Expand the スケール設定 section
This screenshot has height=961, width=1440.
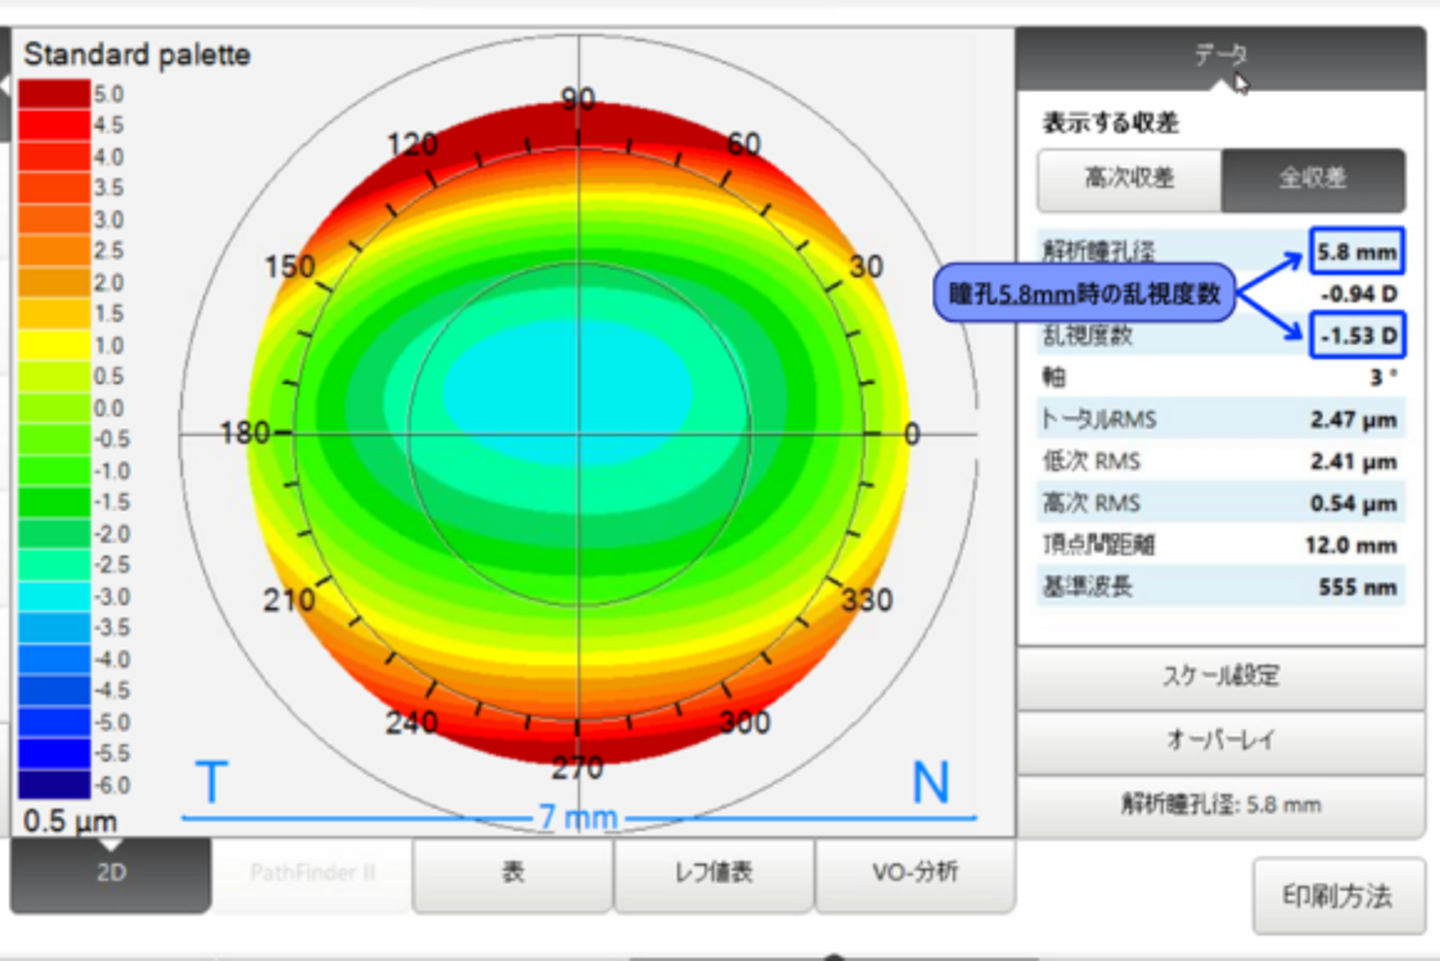tap(1221, 677)
